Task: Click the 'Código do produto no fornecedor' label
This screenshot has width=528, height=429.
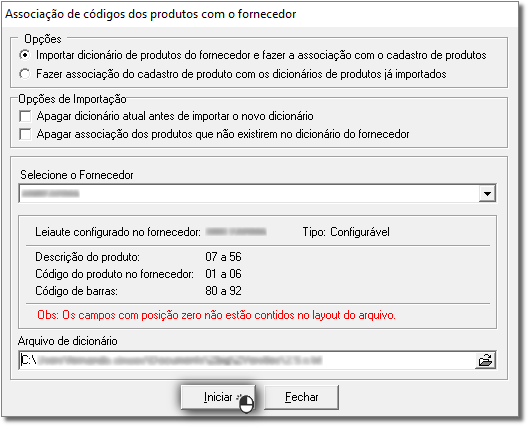Action: (114, 274)
